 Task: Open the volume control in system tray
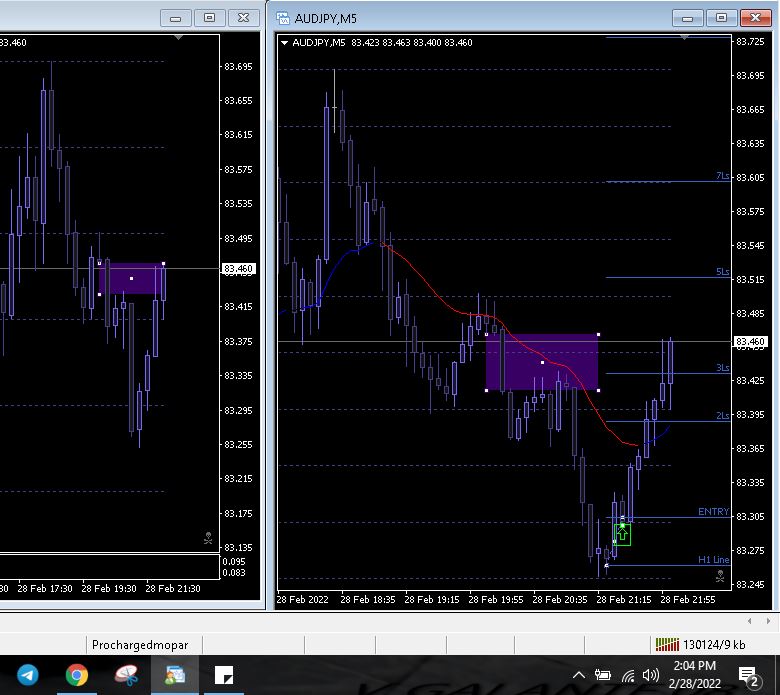651,675
